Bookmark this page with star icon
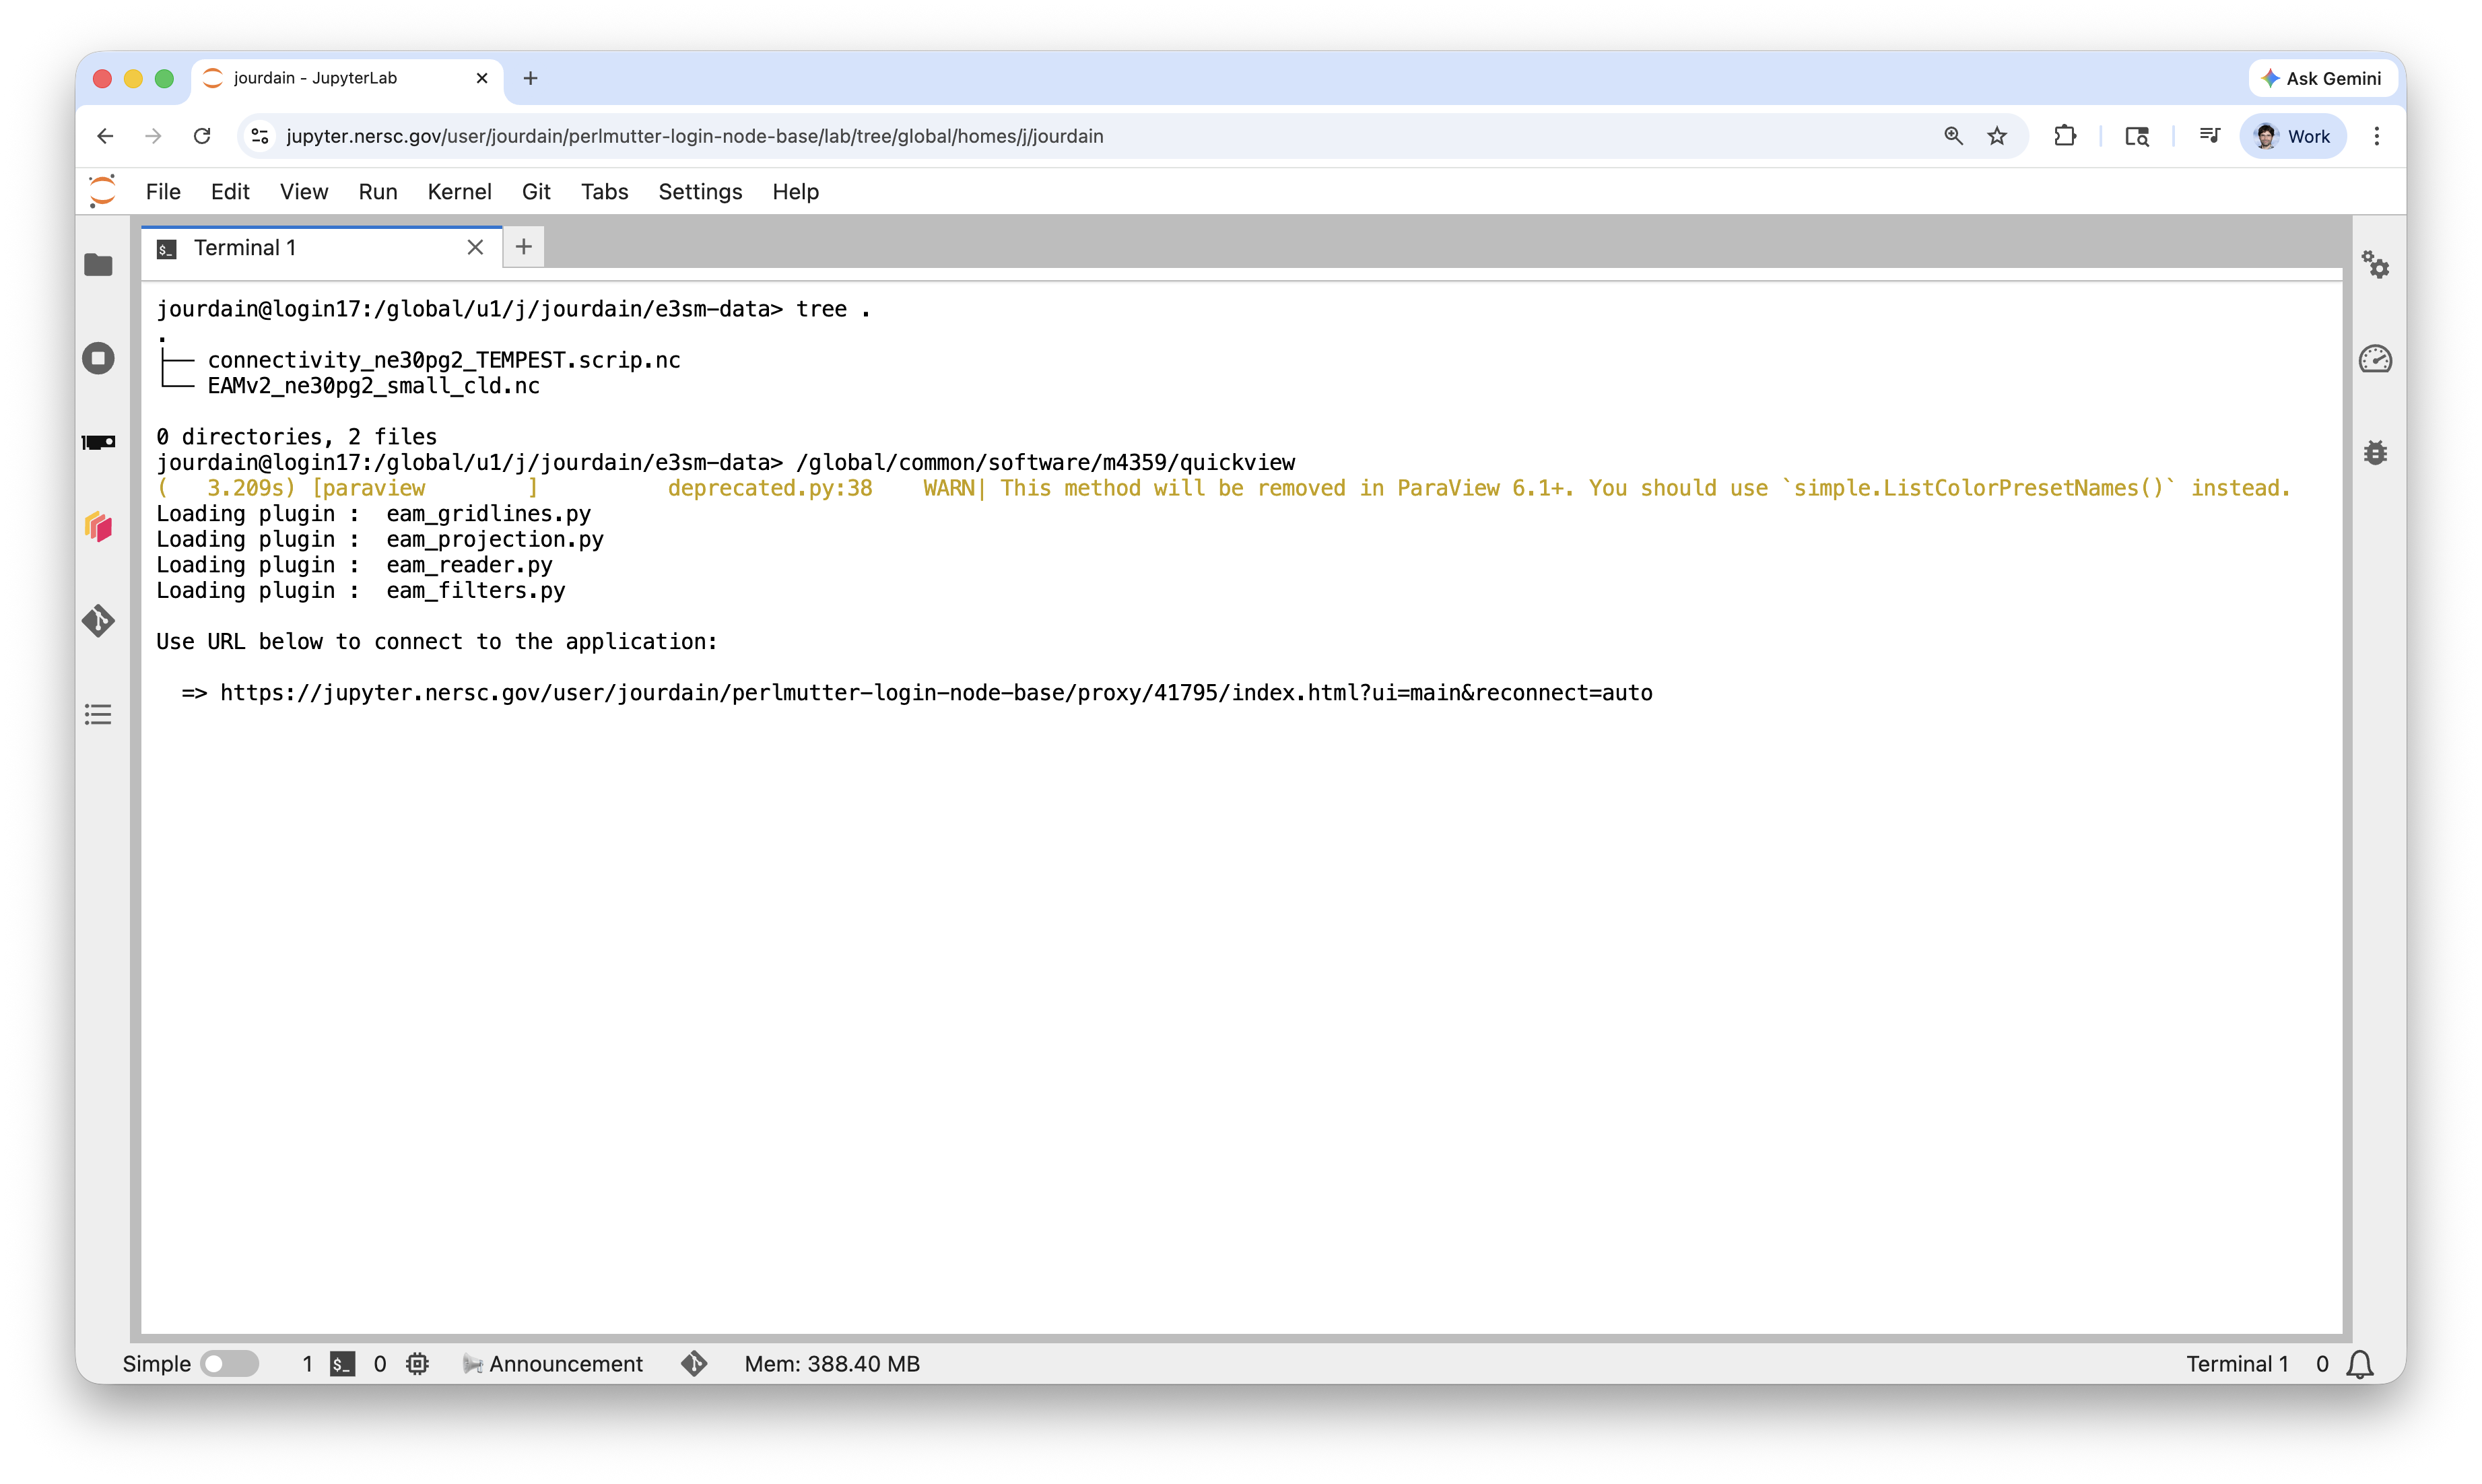2482x1484 pixels. [1997, 136]
